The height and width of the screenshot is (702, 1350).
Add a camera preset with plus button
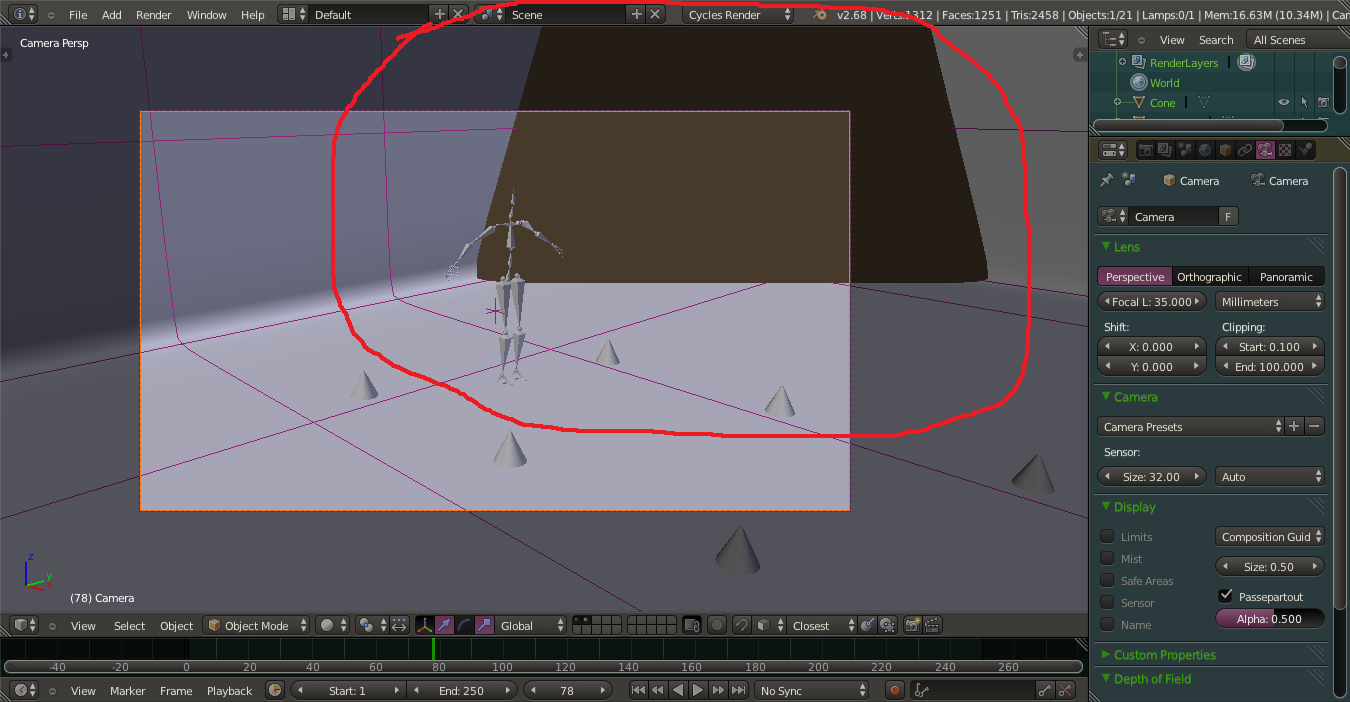(x=1294, y=426)
